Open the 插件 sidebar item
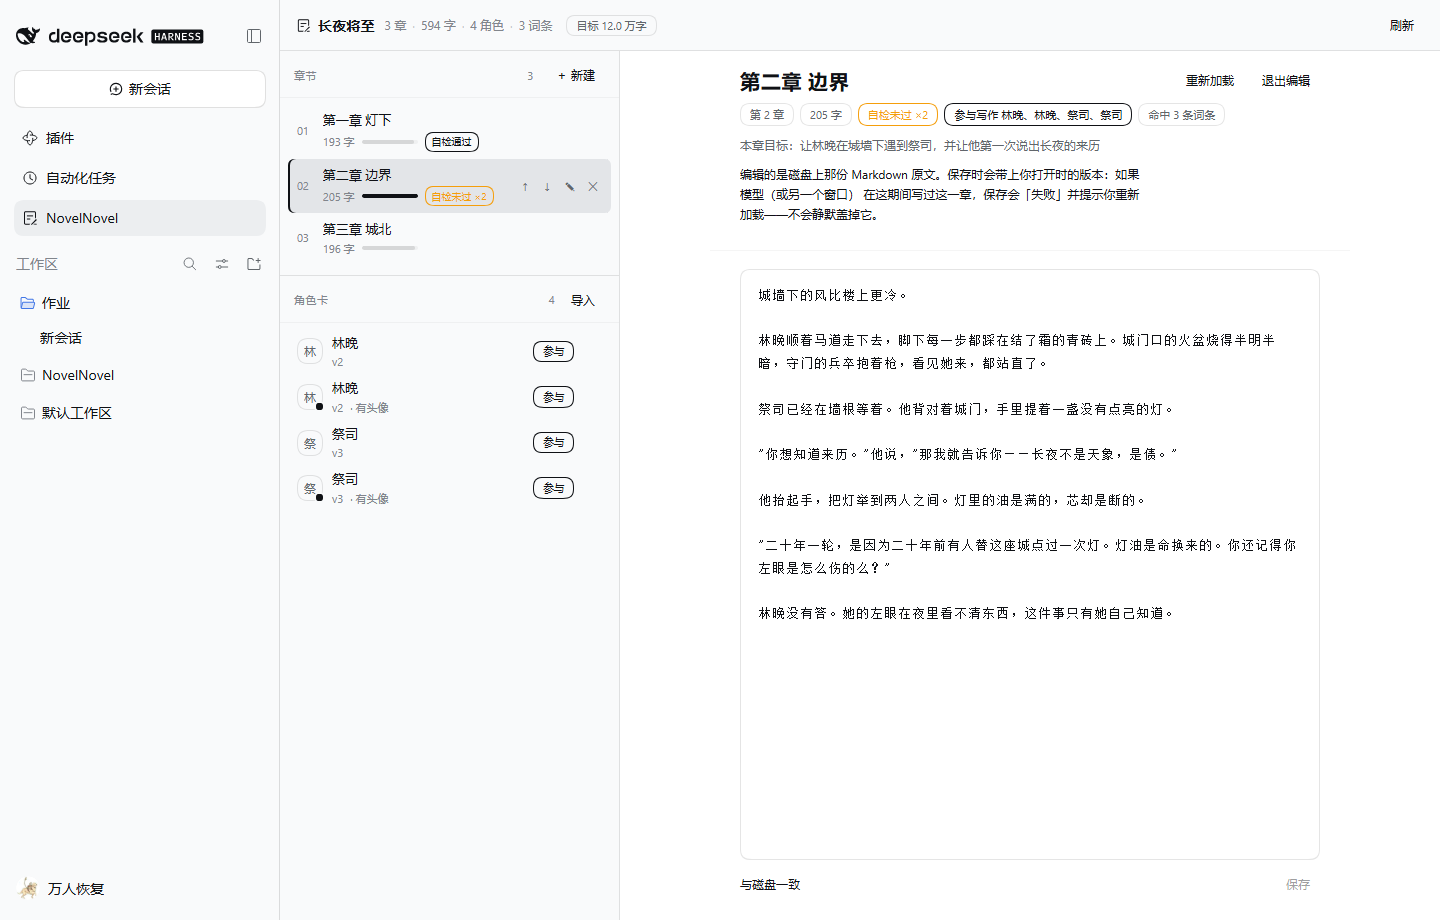This screenshot has width=1440, height=920. (x=140, y=138)
